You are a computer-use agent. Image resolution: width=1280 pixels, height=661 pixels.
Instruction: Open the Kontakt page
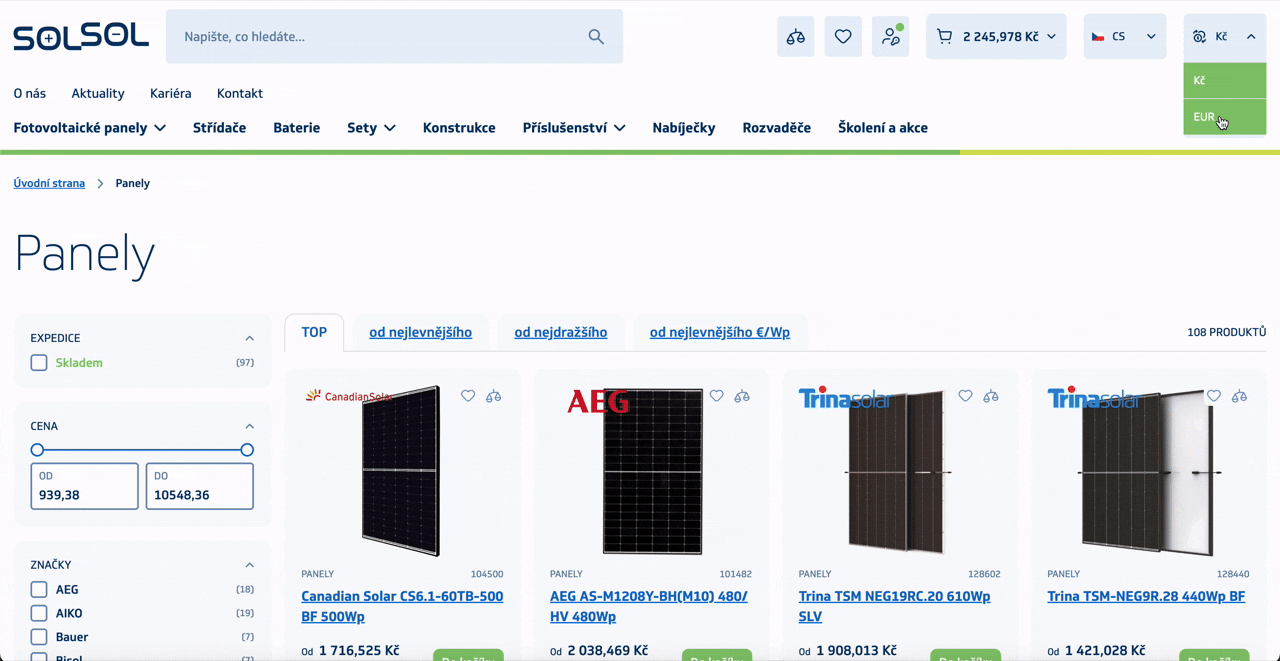click(x=240, y=94)
